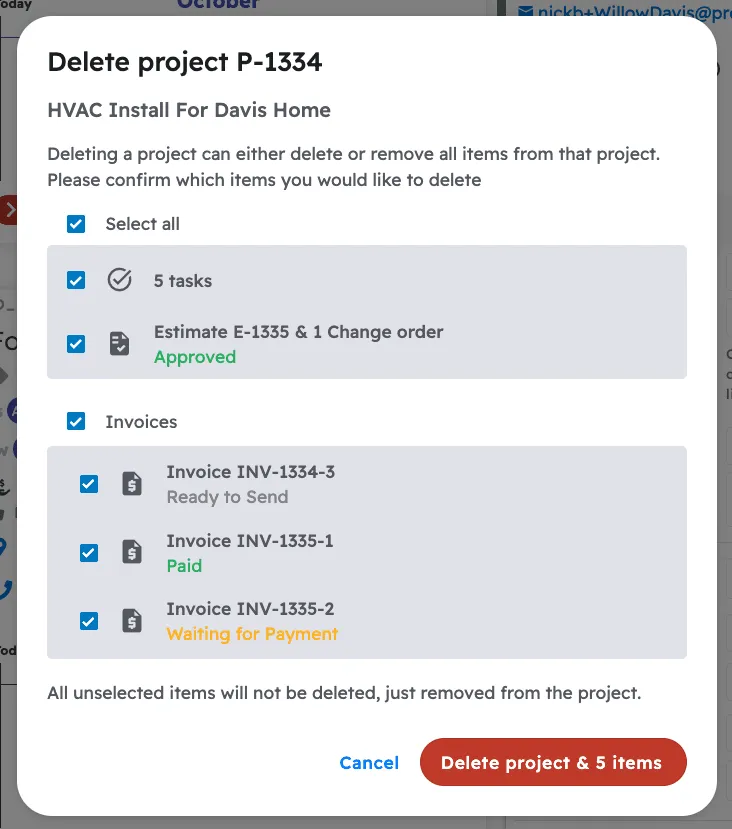
Task: Uncheck the checkbox for Invoice INV-1335-2
Action: coord(88,620)
